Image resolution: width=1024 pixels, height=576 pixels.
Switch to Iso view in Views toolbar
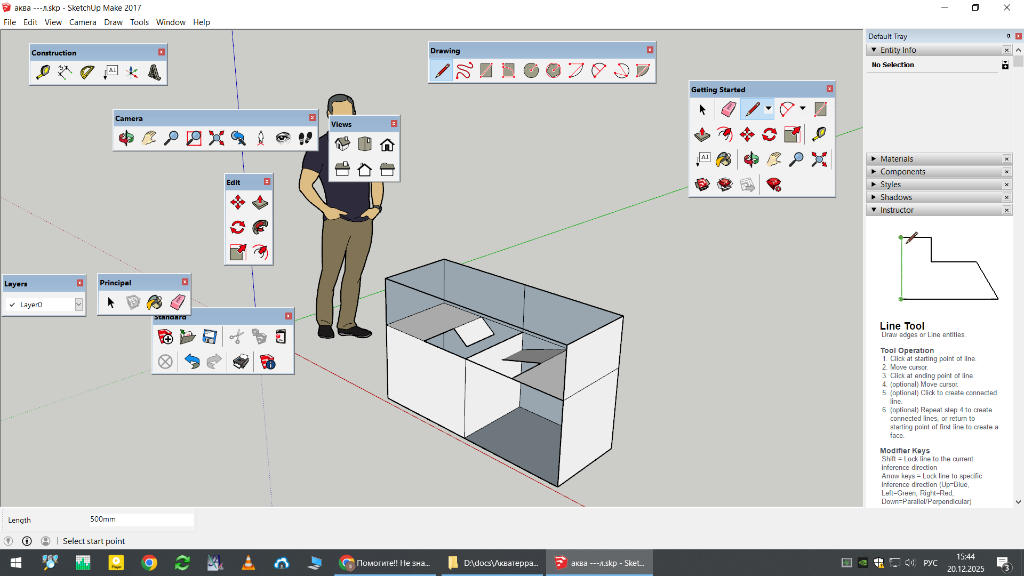(342, 145)
